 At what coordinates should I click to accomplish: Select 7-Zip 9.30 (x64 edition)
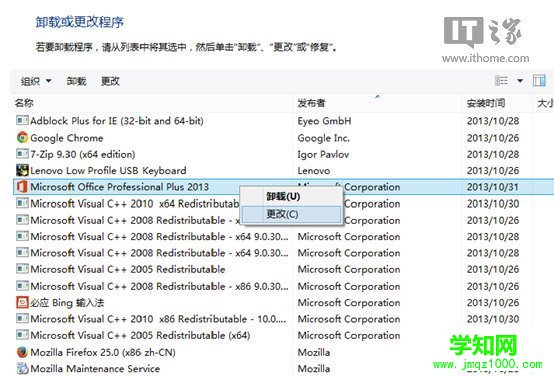[x=83, y=154]
